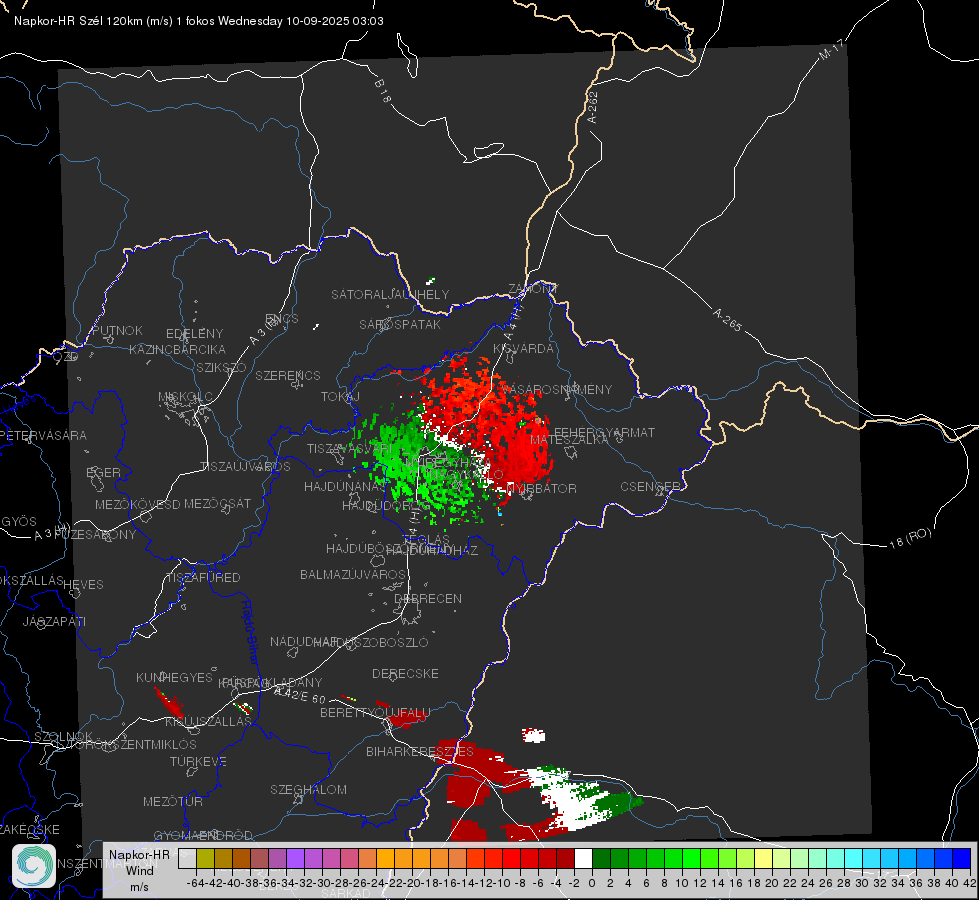The width and height of the screenshot is (979, 900).
Task: Click the PUTNOK label
Action: (x=117, y=330)
